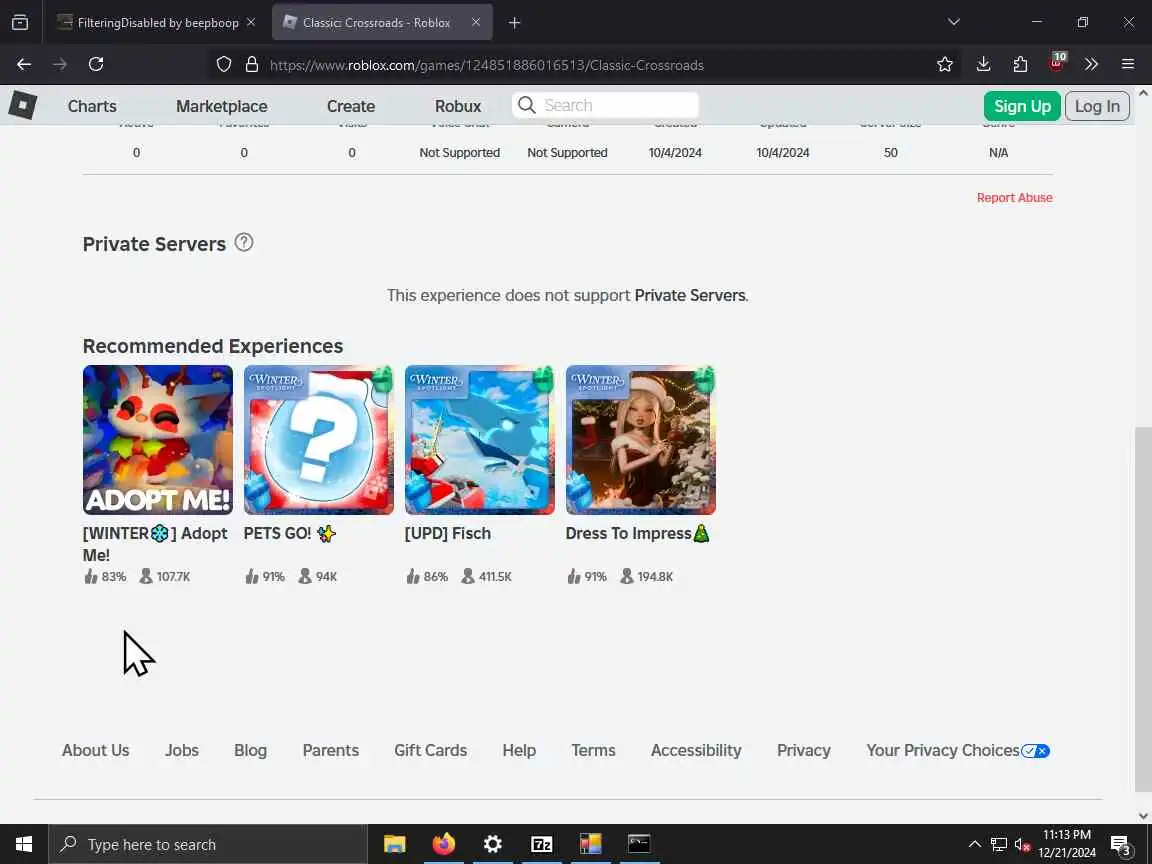Open the Firefox hamburger application menu
Image resolution: width=1152 pixels, height=864 pixels.
pyautogui.click(x=1128, y=65)
